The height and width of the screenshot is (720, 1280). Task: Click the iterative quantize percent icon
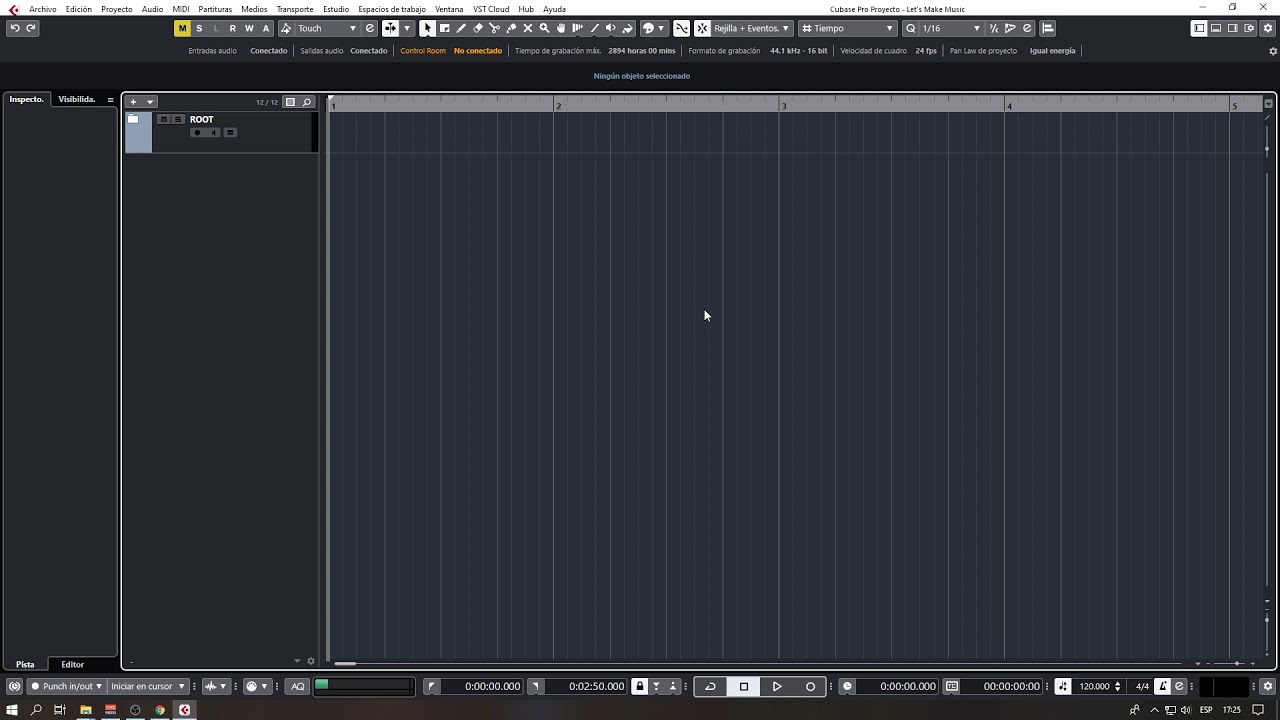993,28
